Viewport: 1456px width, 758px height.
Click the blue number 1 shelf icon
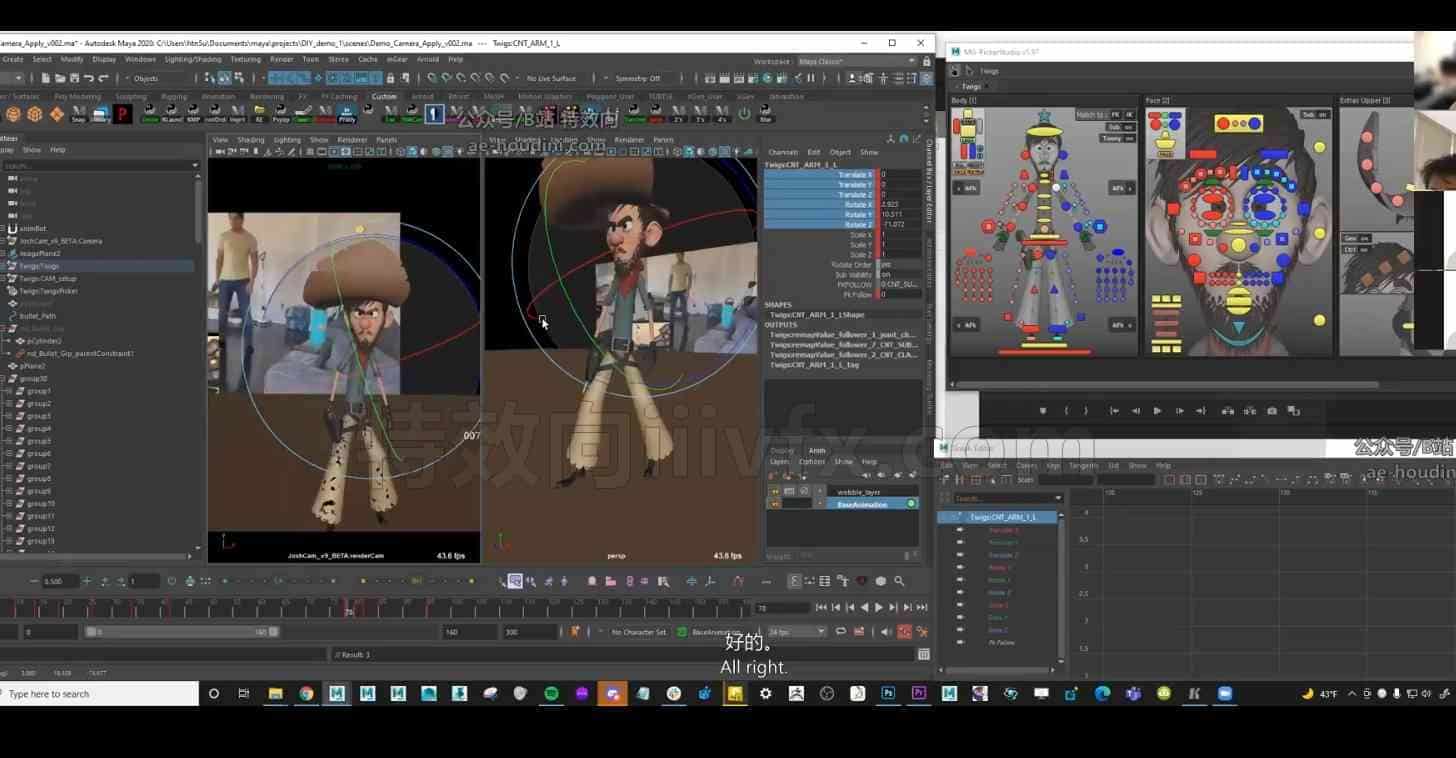[434, 114]
